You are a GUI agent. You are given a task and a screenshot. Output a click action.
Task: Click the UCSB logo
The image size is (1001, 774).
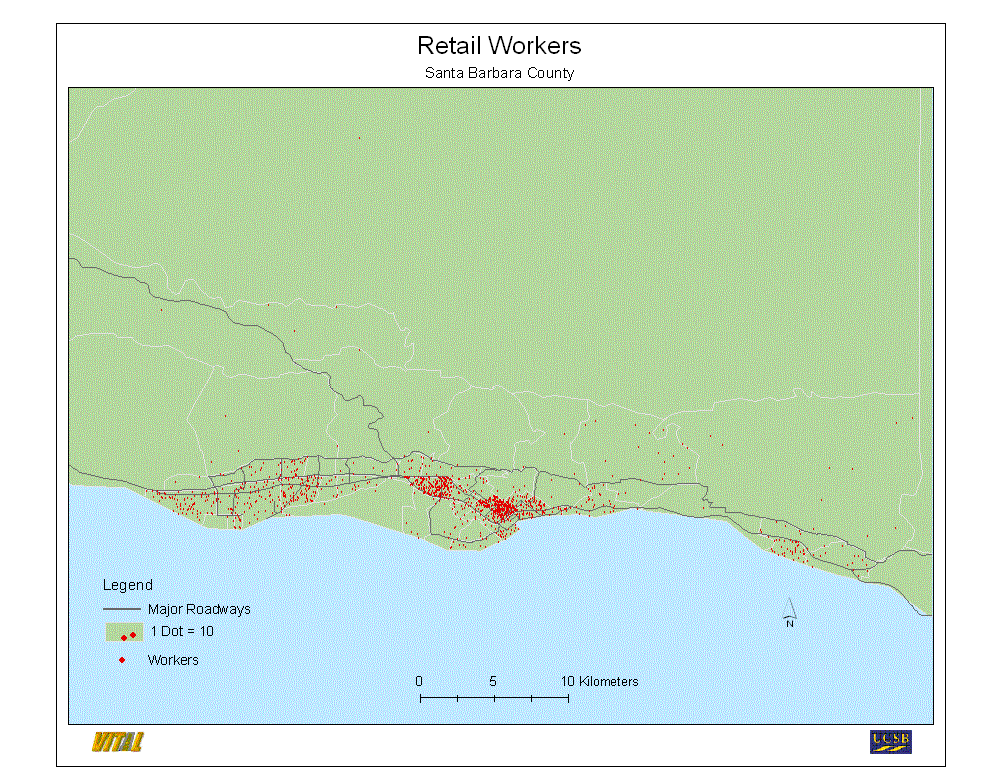[890, 741]
